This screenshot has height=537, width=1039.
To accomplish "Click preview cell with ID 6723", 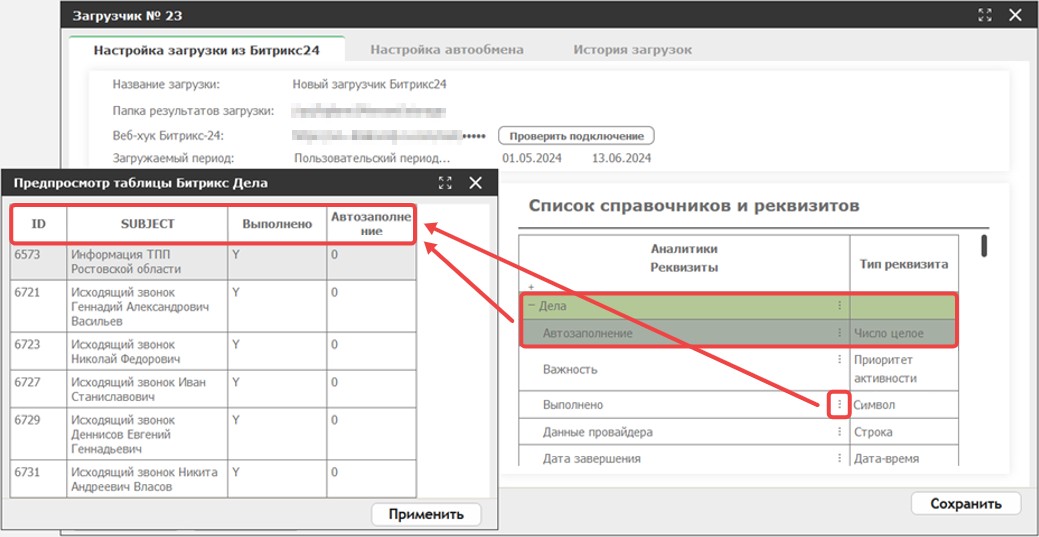I will point(39,351).
